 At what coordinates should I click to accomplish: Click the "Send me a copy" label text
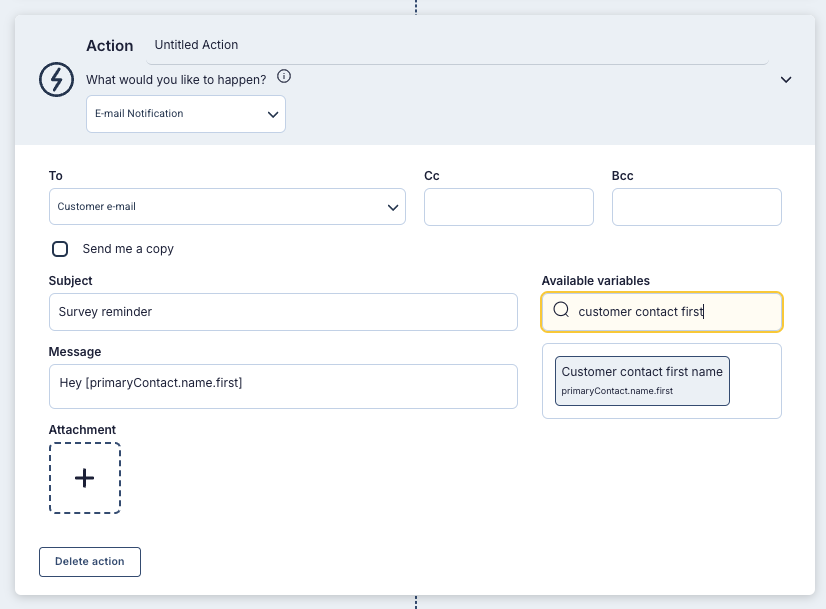pos(128,249)
